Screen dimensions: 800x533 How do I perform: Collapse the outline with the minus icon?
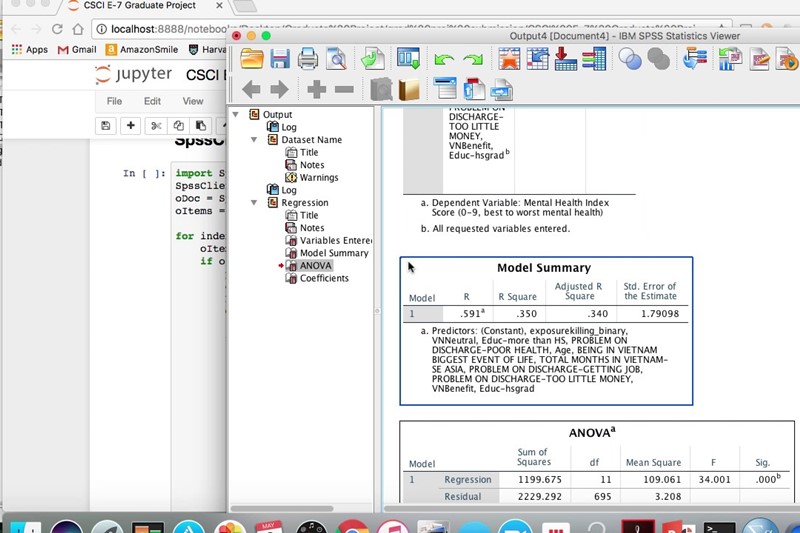344,90
